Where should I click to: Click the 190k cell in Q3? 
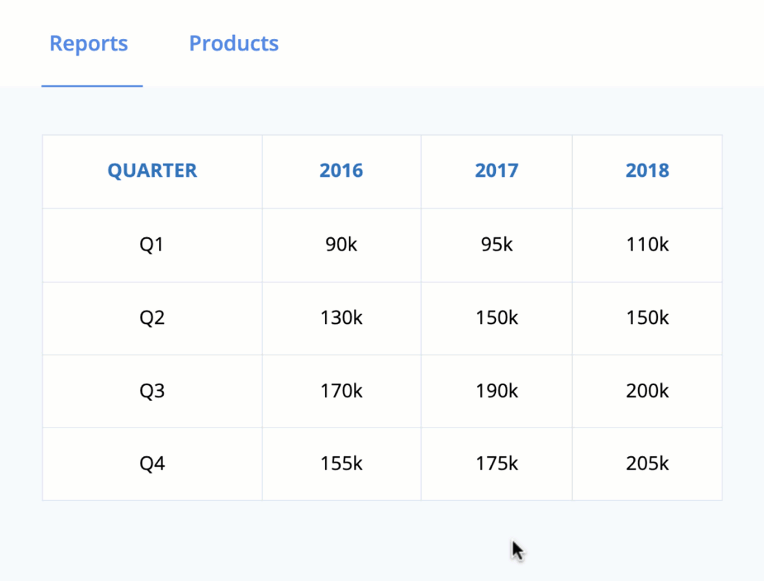pos(496,391)
